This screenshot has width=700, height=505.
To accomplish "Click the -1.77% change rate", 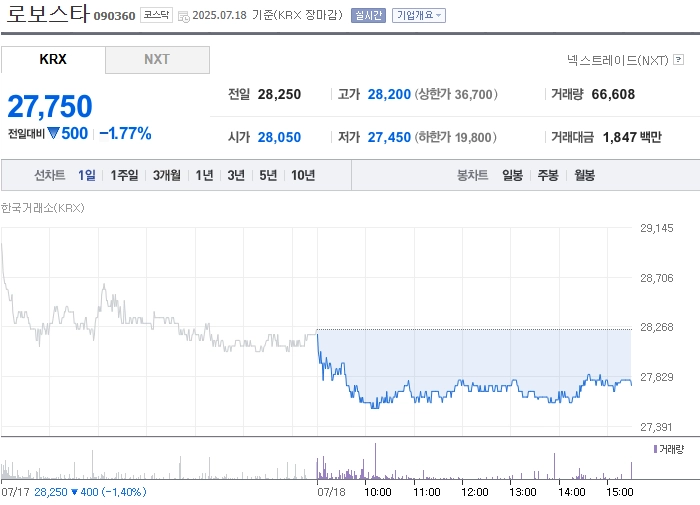I will [x=125, y=133].
